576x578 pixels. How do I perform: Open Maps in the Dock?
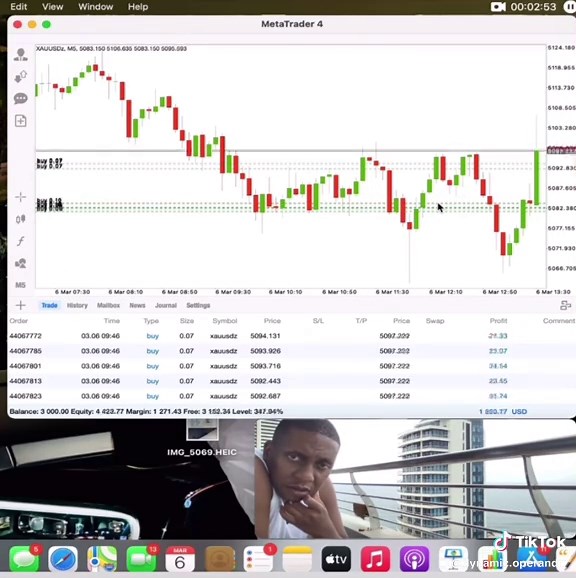(x=102, y=559)
